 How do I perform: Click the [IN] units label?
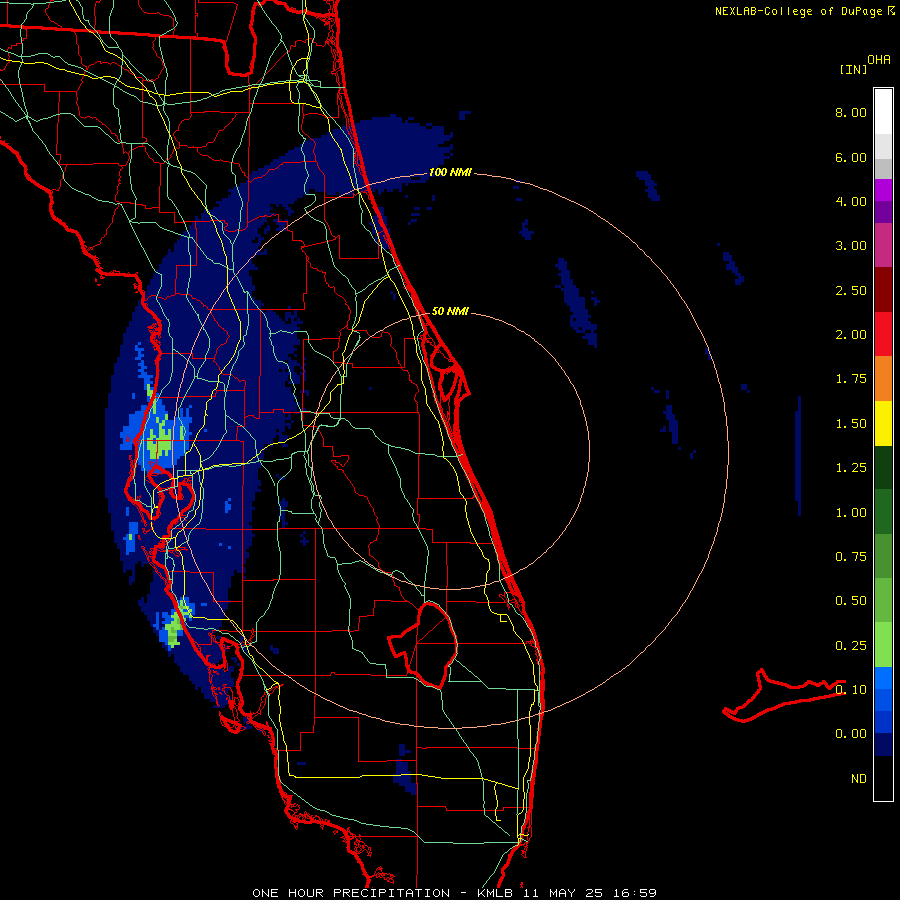(x=853, y=69)
